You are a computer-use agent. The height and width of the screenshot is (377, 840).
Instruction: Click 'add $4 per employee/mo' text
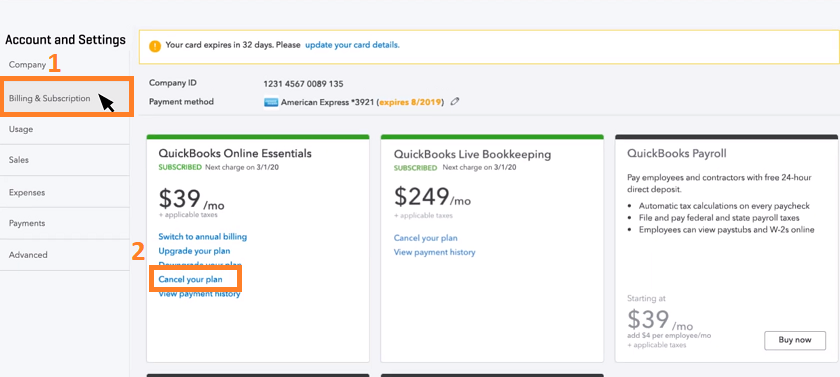pos(669,336)
